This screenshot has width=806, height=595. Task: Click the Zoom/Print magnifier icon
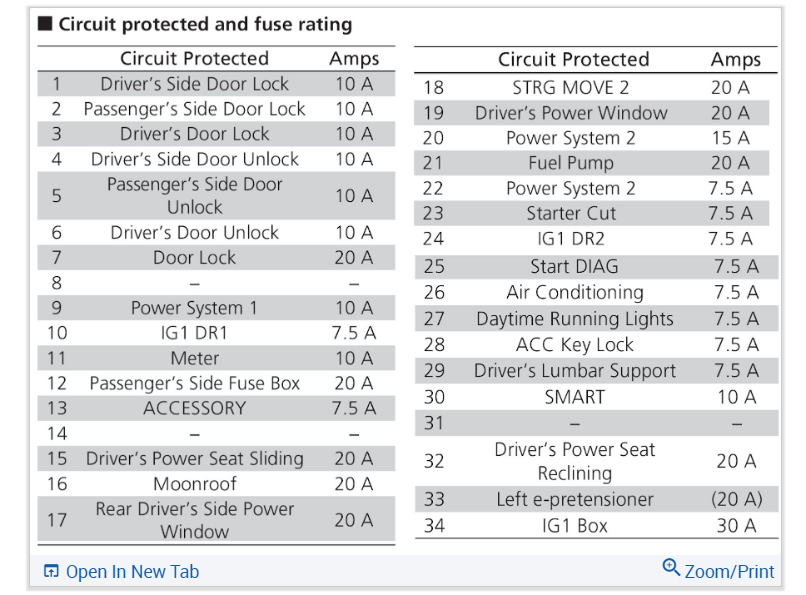point(671,569)
